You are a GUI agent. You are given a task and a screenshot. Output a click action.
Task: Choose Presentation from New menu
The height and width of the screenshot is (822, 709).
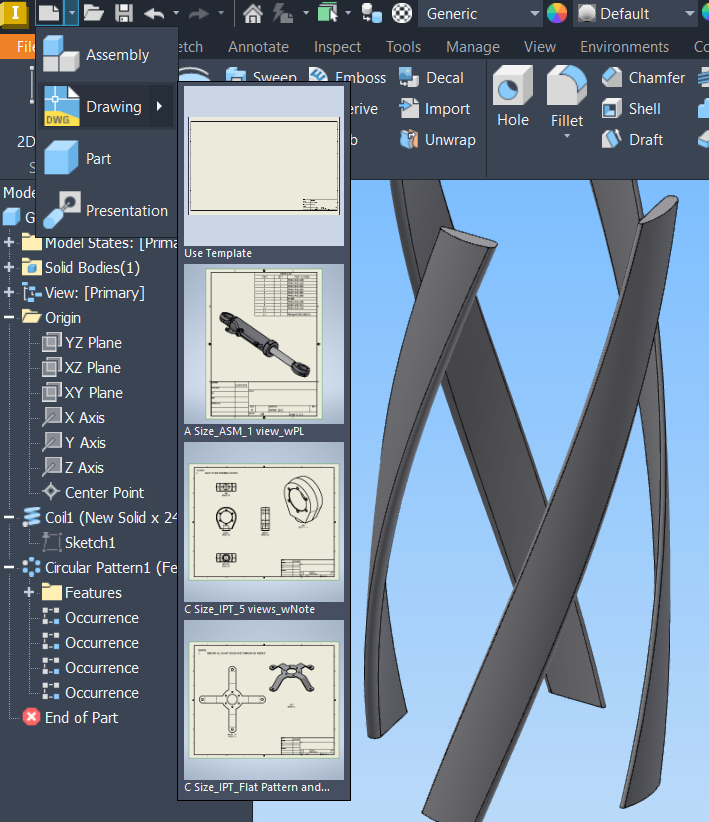(x=106, y=210)
